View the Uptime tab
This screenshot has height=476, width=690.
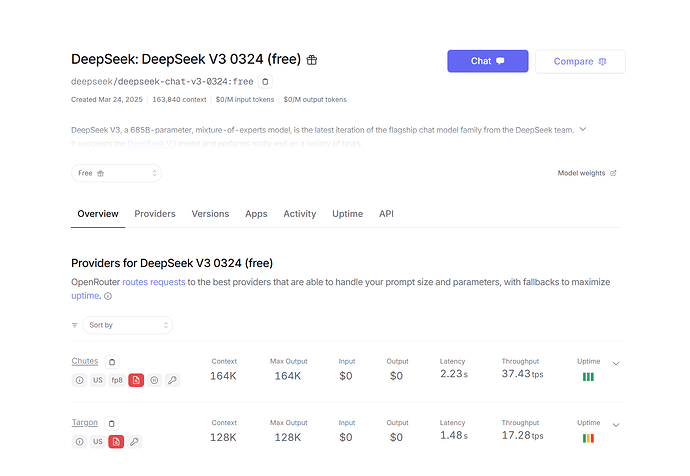pos(348,214)
